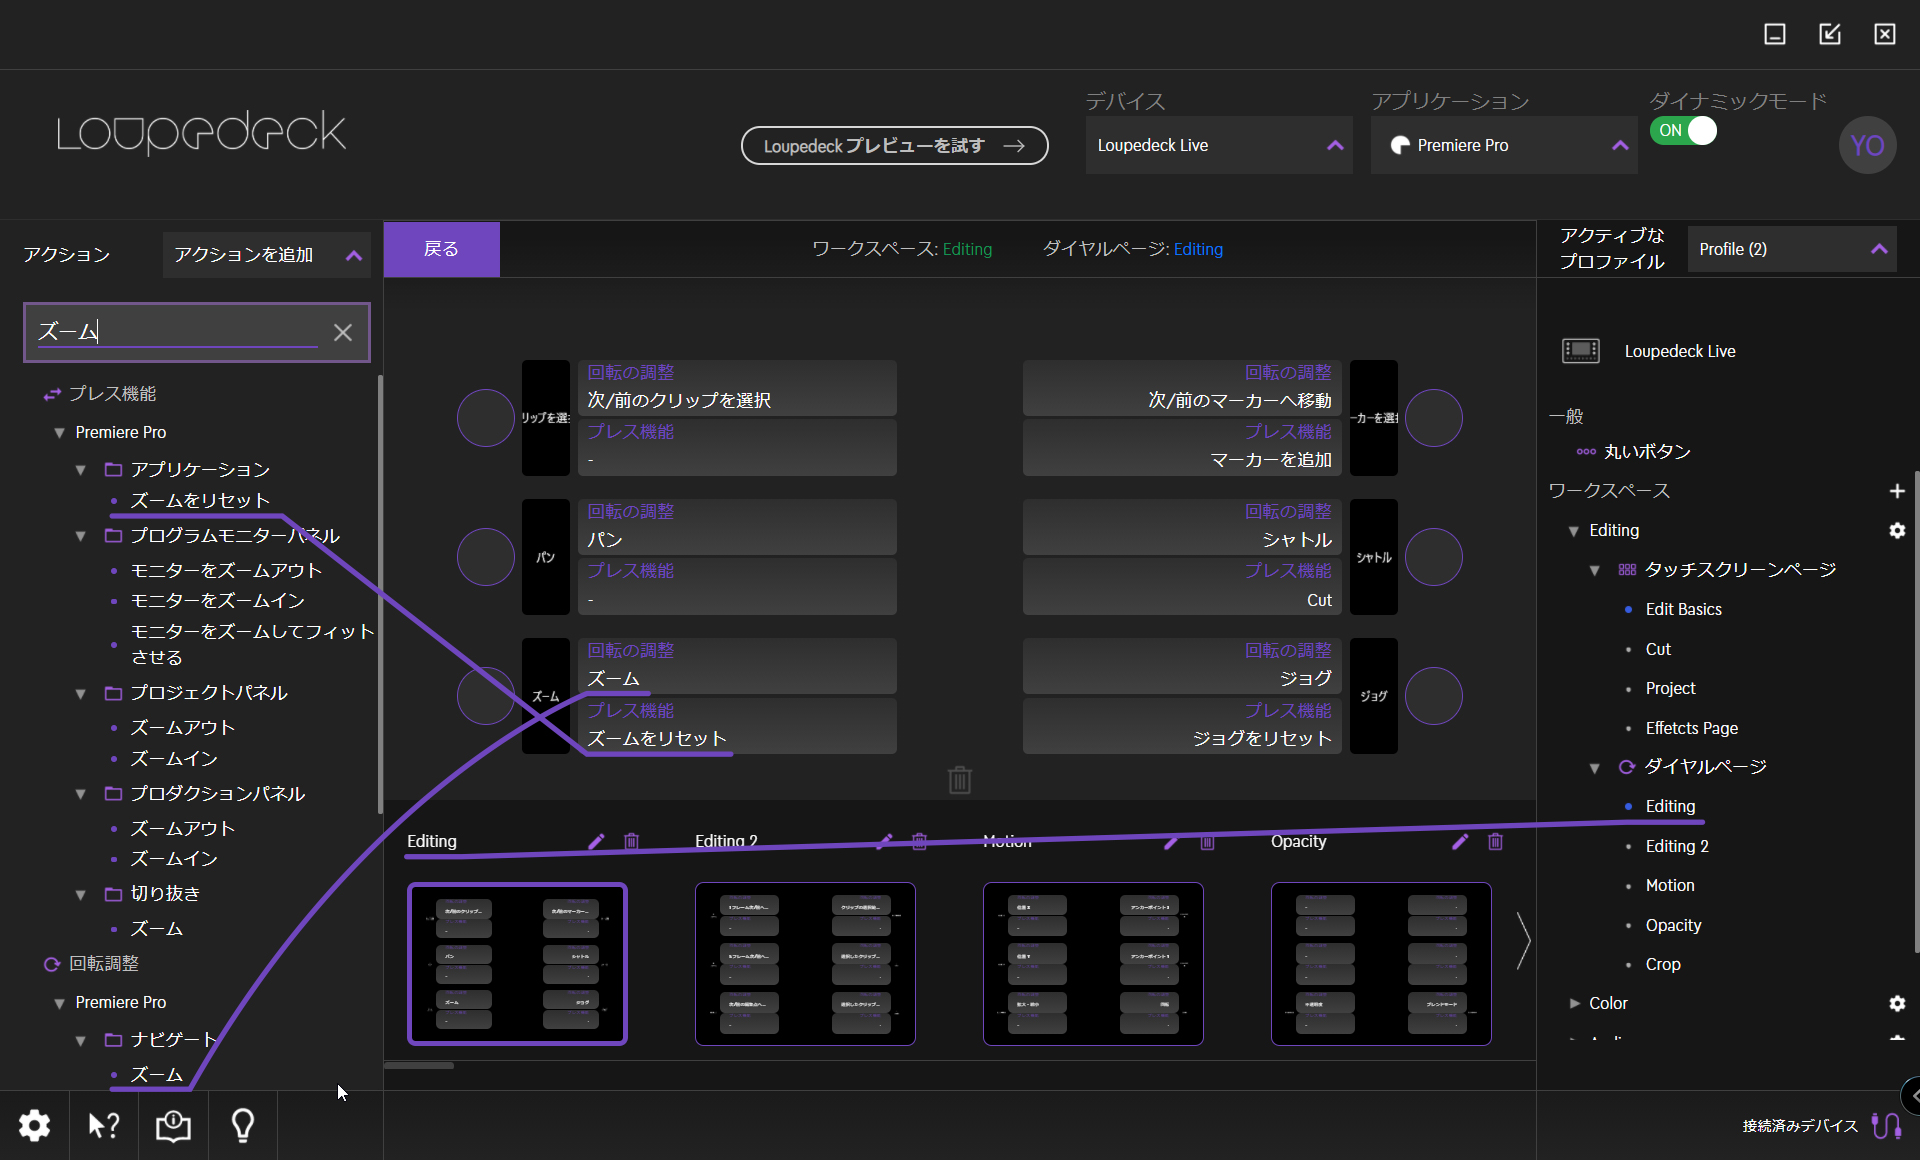The image size is (1920, 1160).
Task: Select the Motion dial page thumbnail
Action: click(x=1093, y=963)
